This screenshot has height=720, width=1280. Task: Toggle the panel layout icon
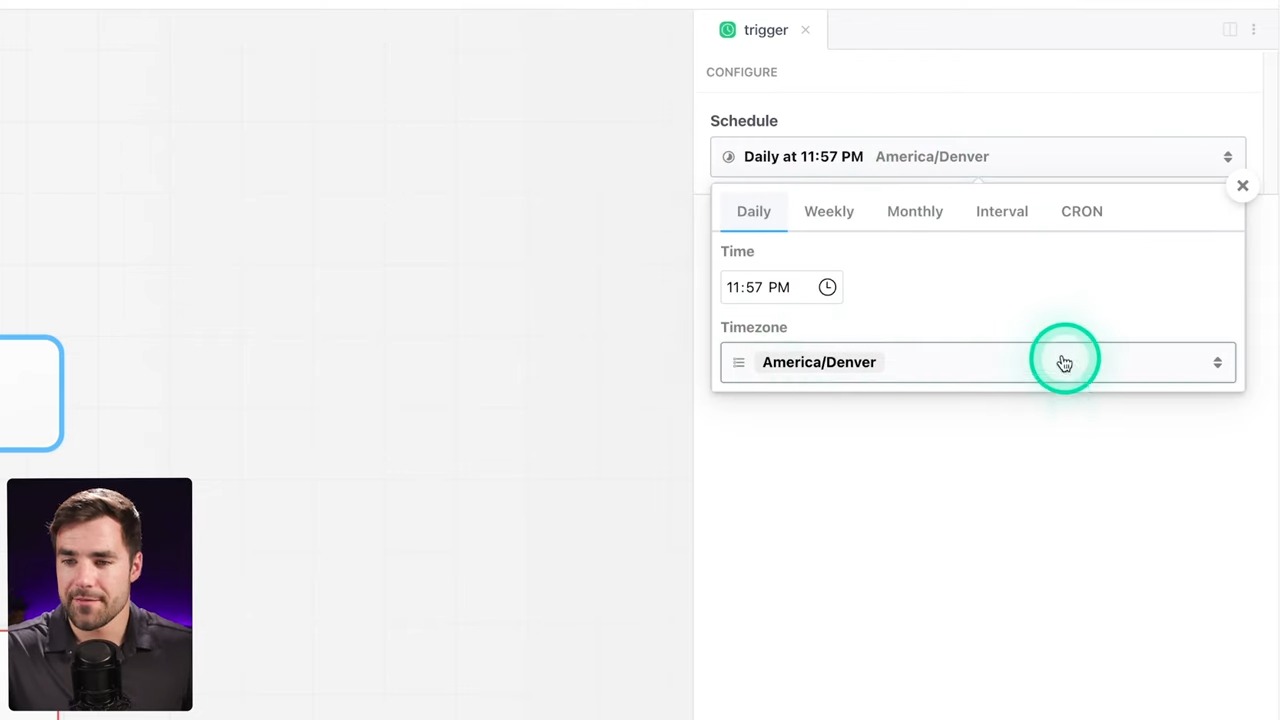(1230, 30)
